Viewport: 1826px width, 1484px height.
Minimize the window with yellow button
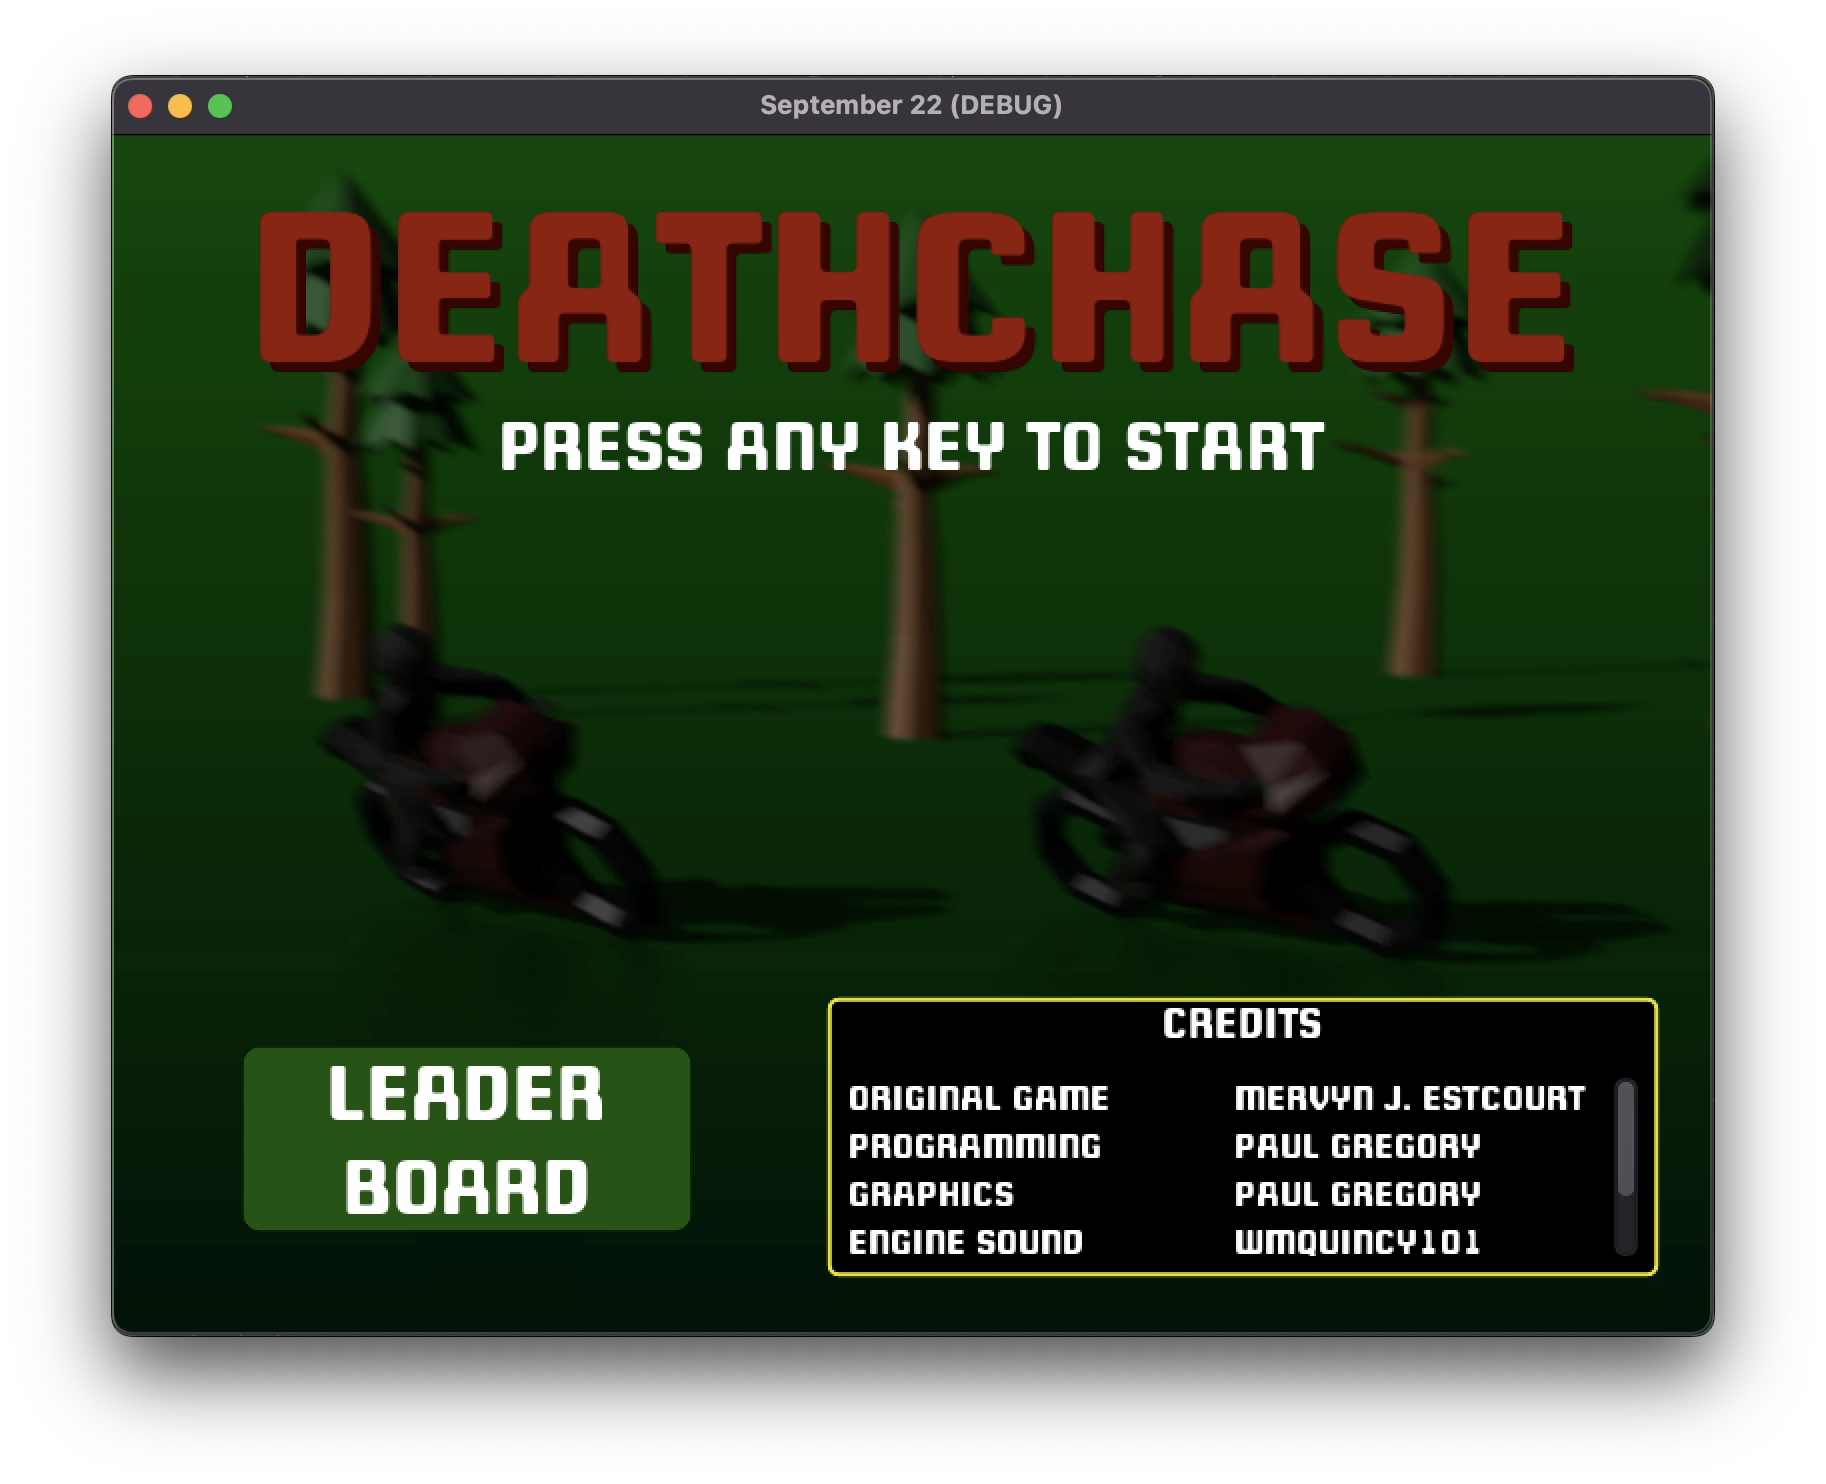pyautogui.click(x=180, y=106)
